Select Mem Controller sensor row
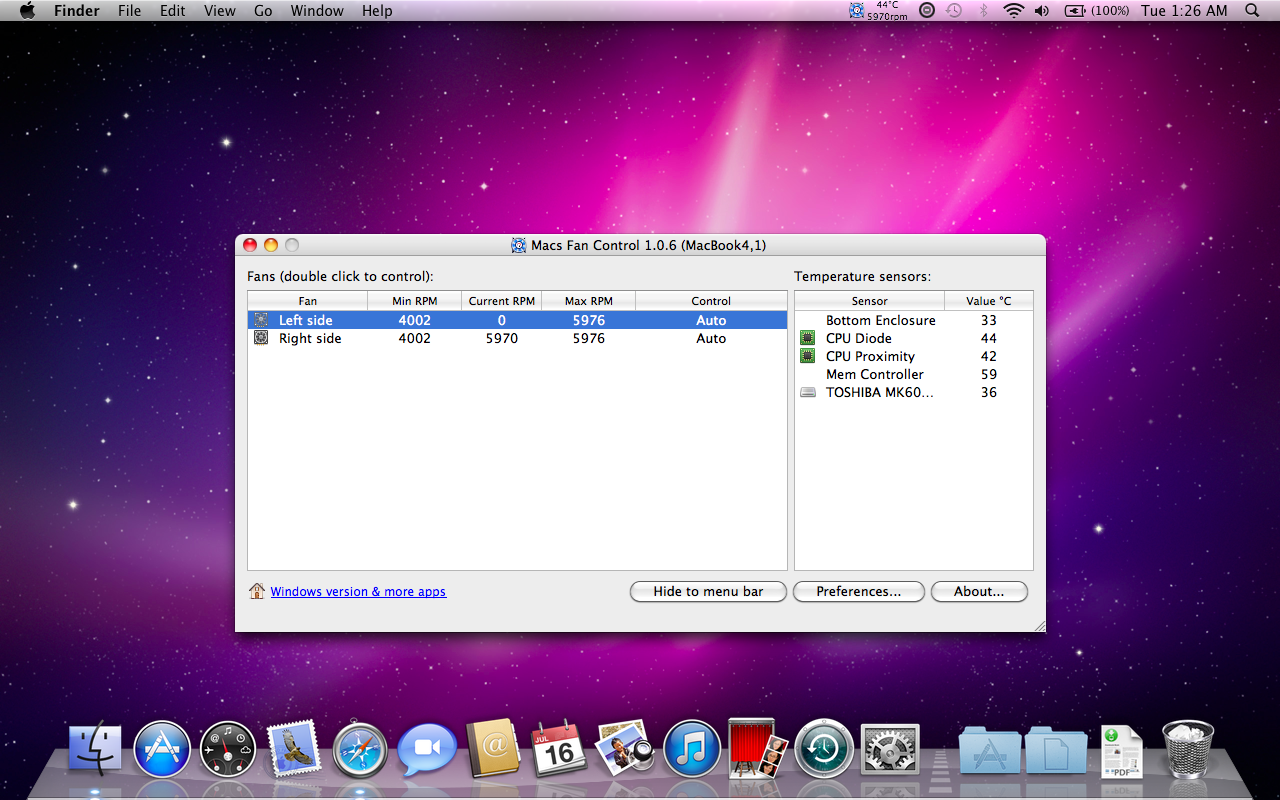The height and width of the screenshot is (800, 1280). coord(914,374)
